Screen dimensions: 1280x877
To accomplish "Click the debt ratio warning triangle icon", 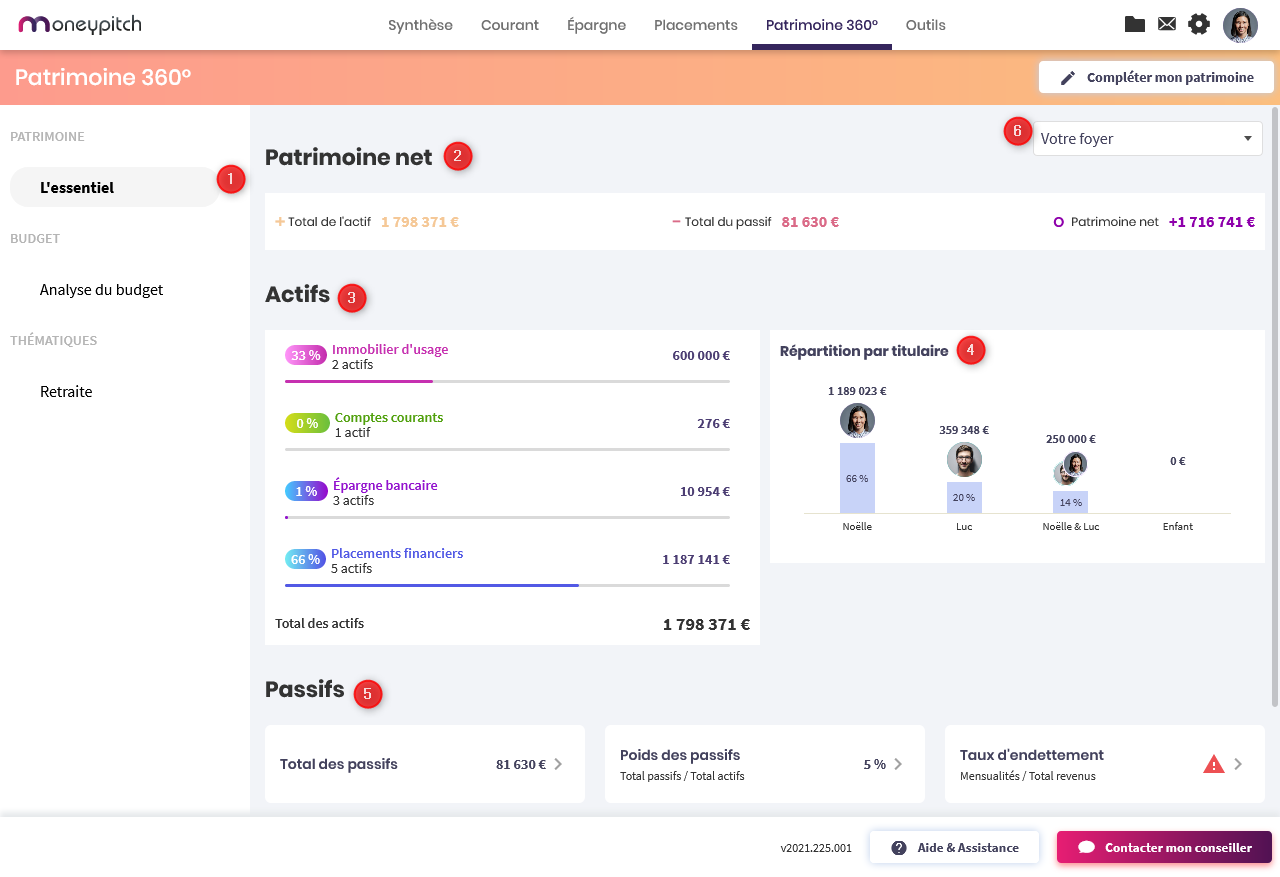I will (x=1213, y=765).
